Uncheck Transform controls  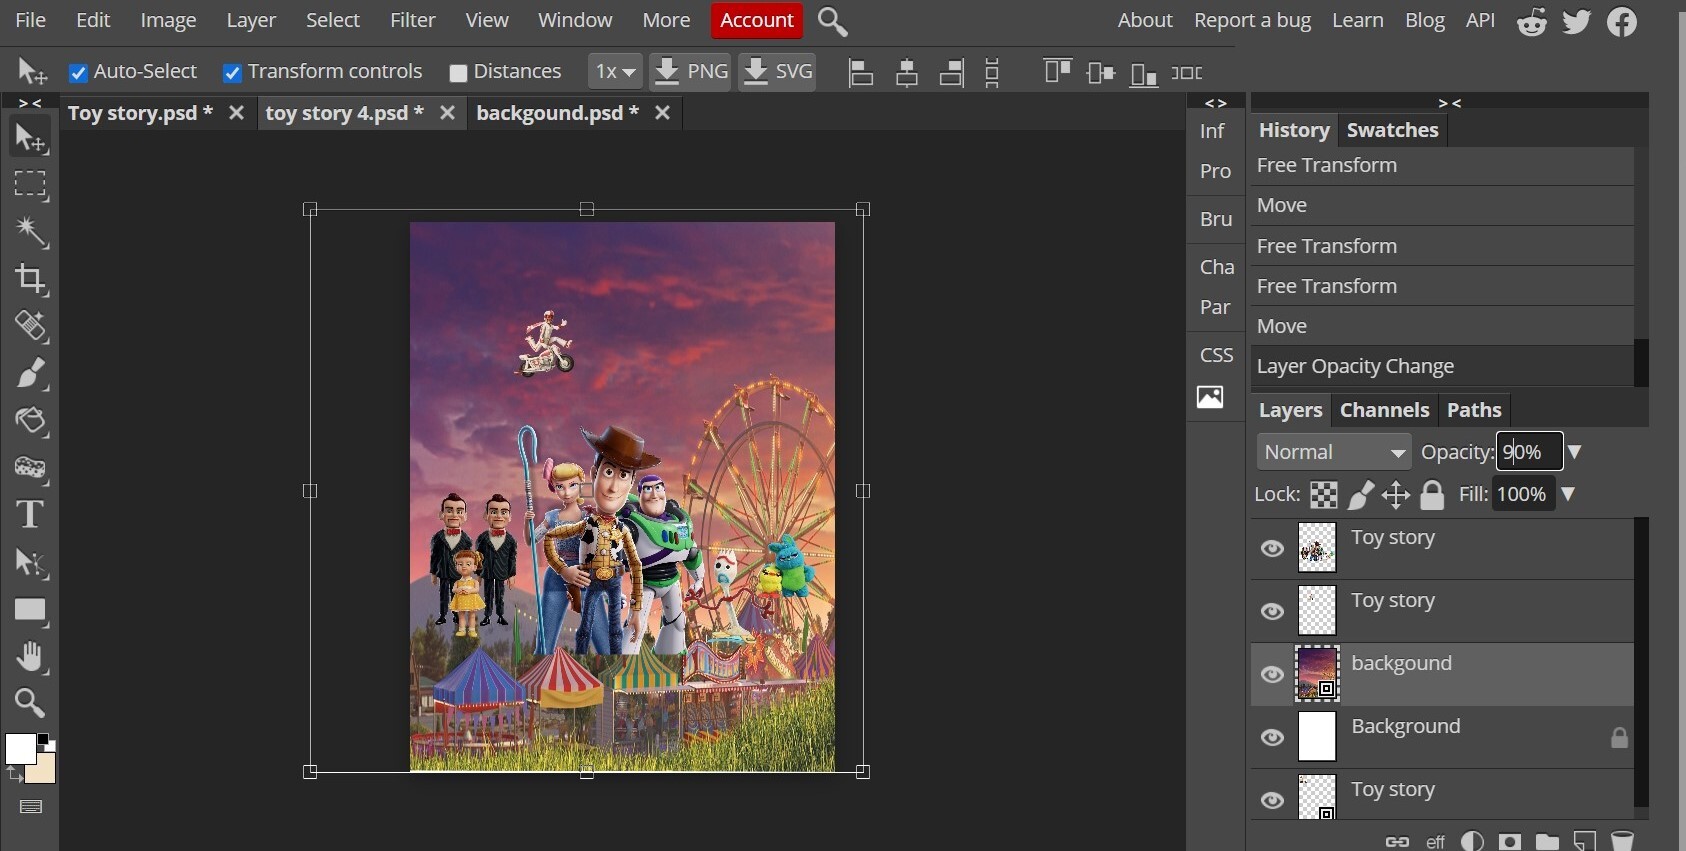click(x=232, y=73)
